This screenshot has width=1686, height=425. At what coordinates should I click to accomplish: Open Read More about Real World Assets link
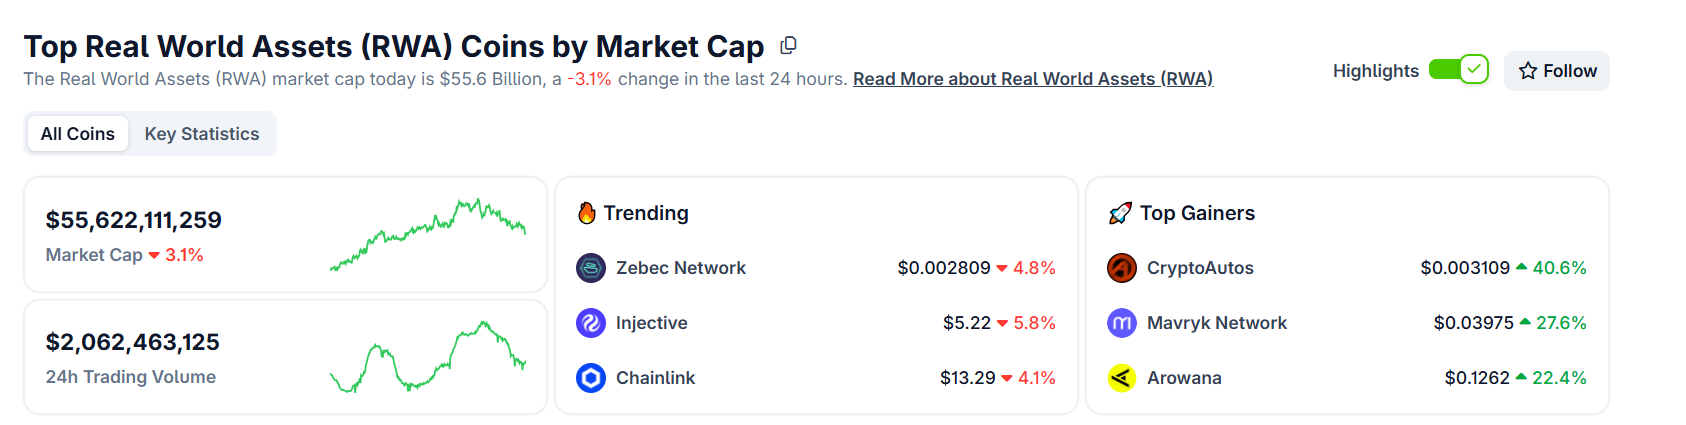(x=1032, y=79)
